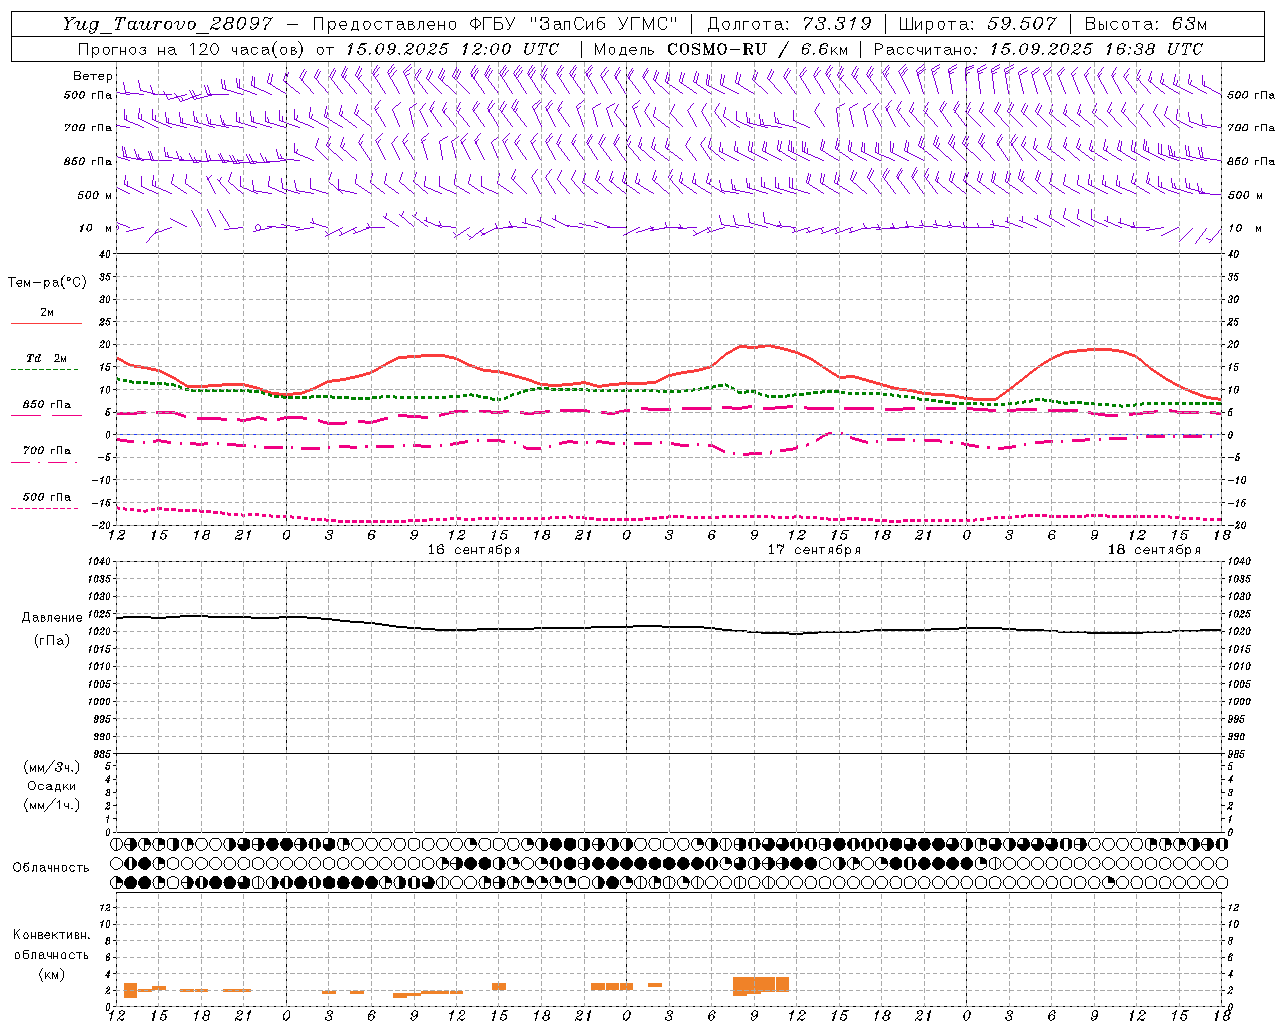Click the first orange convective bar after the 12 start hour
1280x1024 pixels.
(130, 990)
